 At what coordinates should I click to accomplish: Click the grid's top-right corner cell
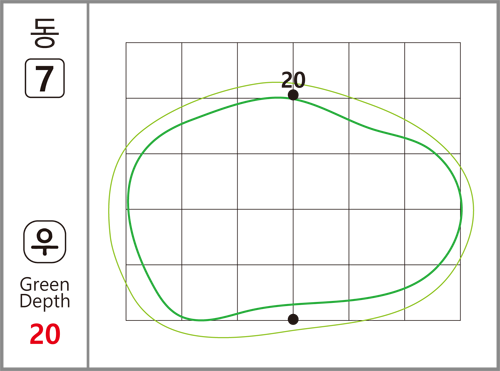pyautogui.click(x=433, y=70)
